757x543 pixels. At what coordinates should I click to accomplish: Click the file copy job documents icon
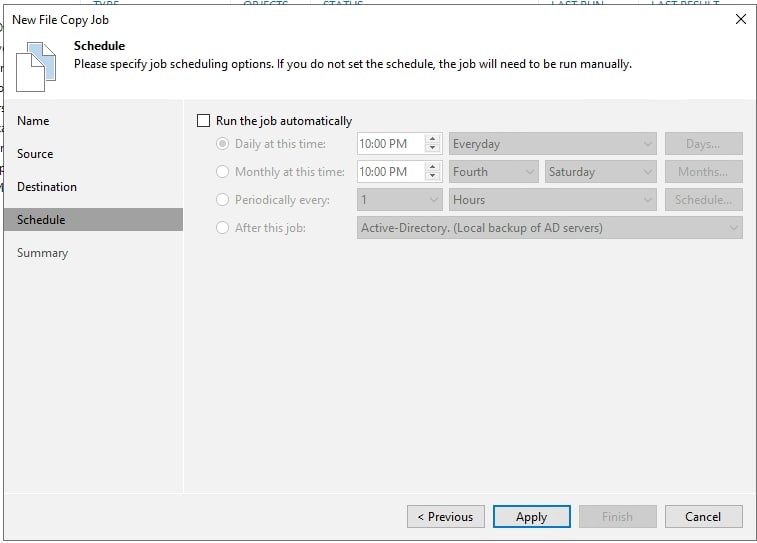[36, 67]
